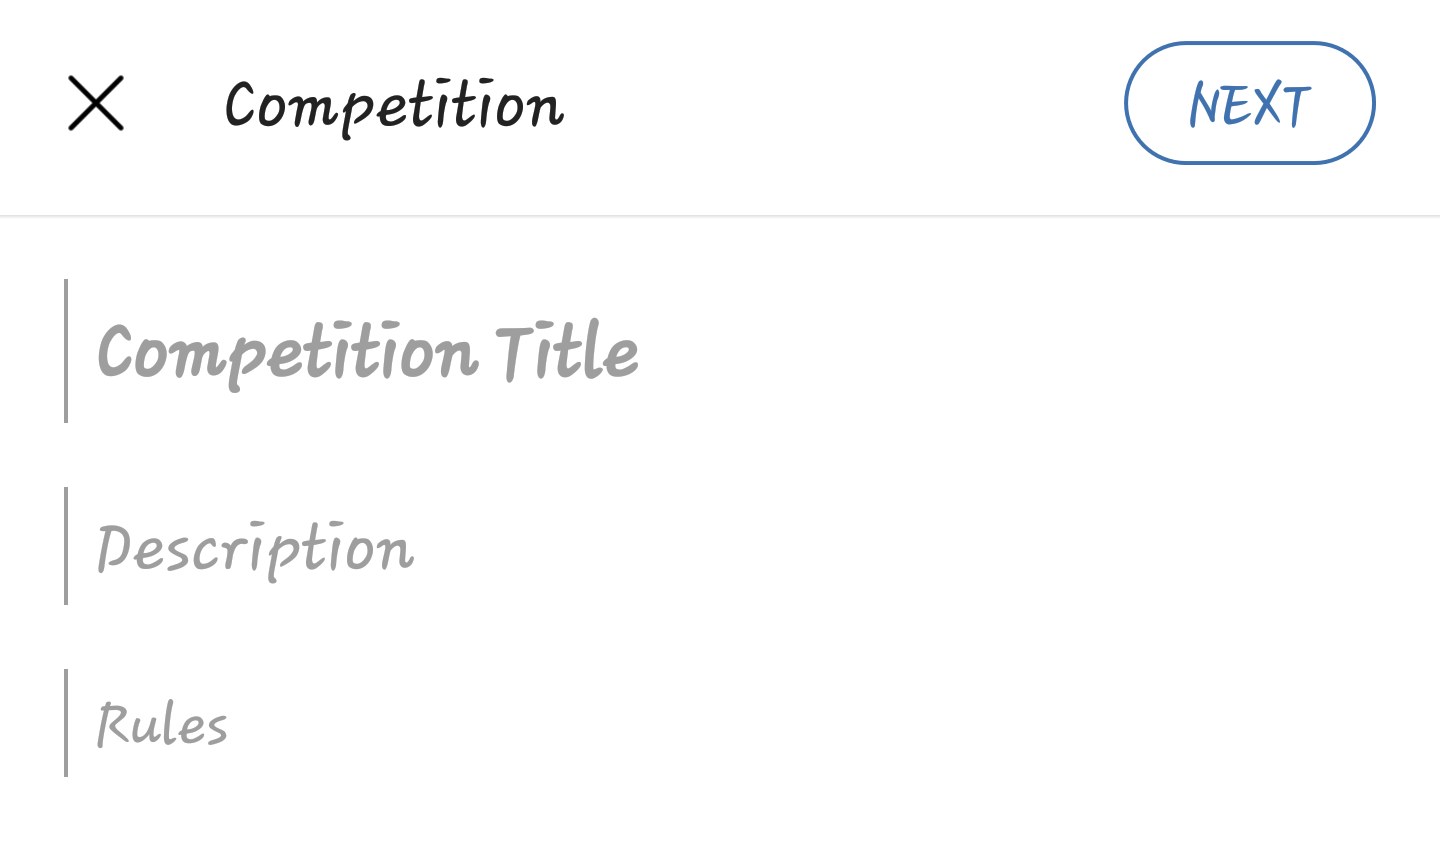Image resolution: width=1440 pixels, height=866 pixels.
Task: Choose the Rules entry line
Action: (720, 723)
